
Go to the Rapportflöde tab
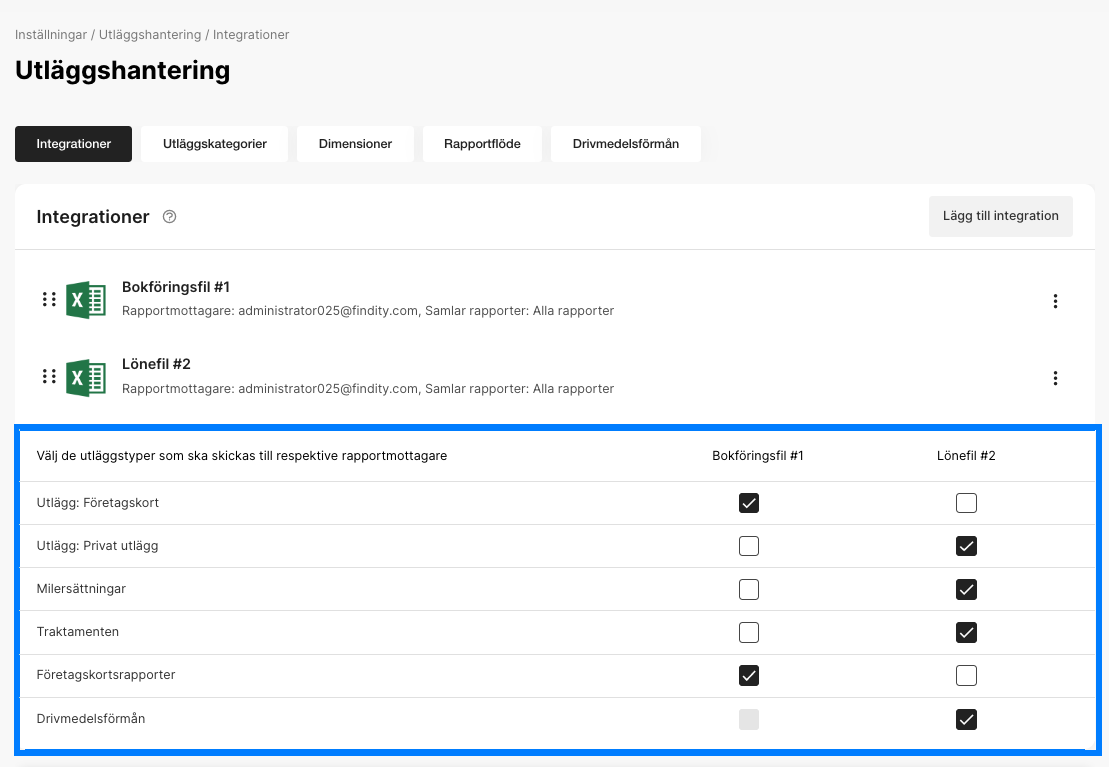click(482, 144)
